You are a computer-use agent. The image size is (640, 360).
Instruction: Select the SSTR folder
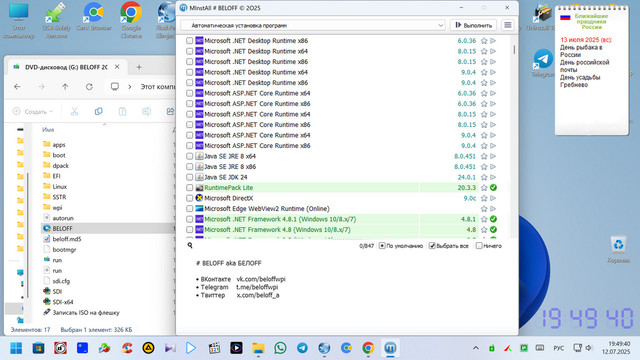tap(59, 197)
